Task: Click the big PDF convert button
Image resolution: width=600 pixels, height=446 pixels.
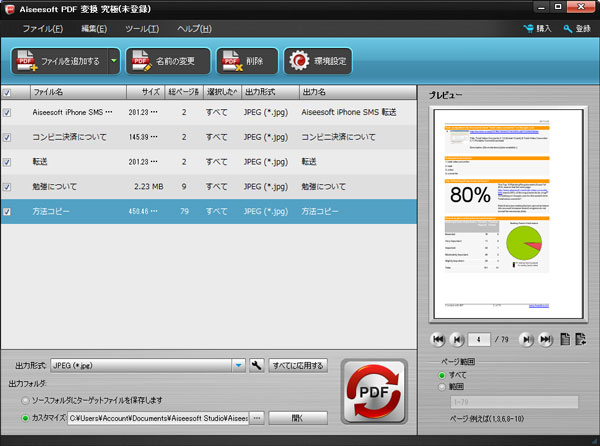Action: [374, 391]
